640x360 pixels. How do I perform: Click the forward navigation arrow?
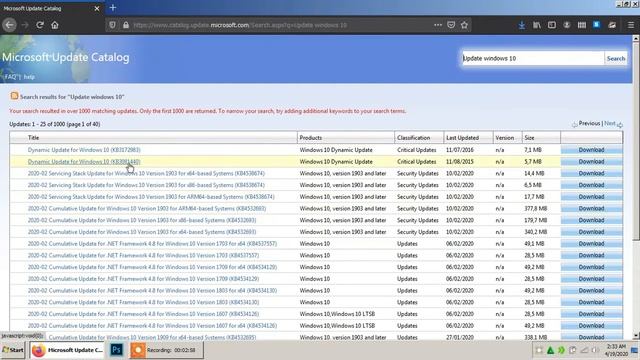(25, 25)
